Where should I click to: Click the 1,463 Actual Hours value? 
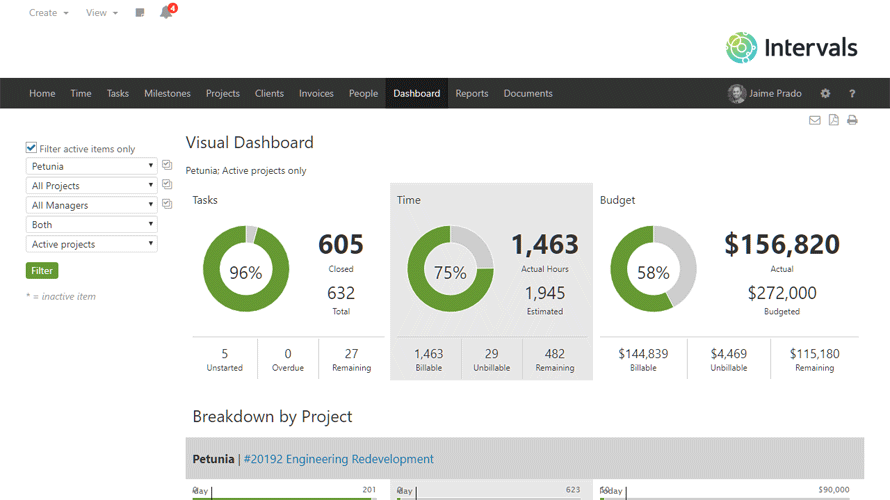pos(545,245)
